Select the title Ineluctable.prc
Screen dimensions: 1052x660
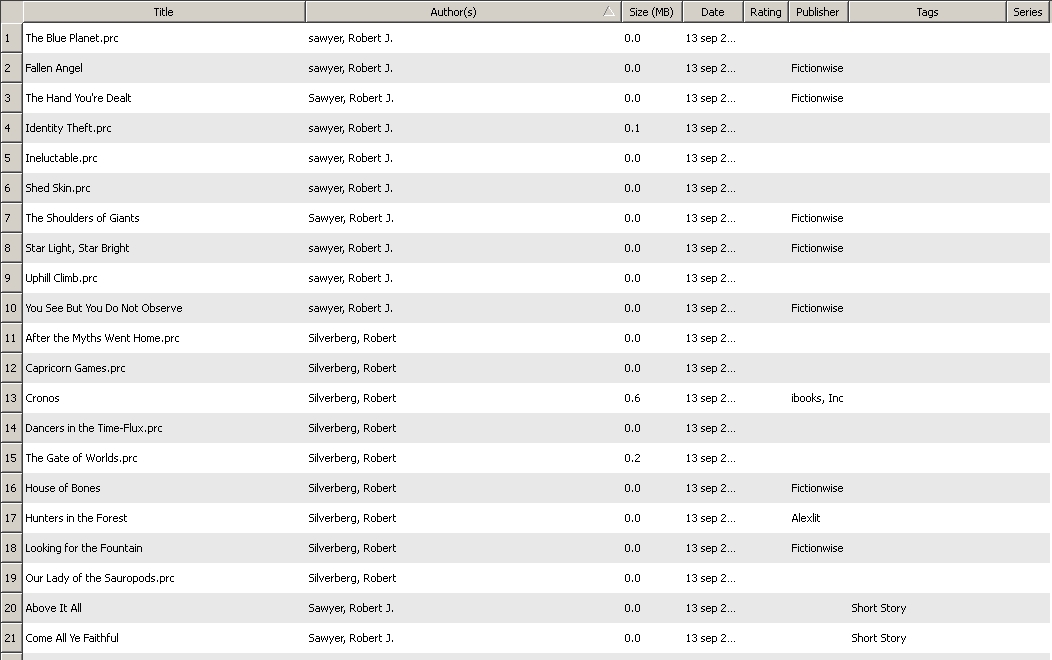pos(61,158)
